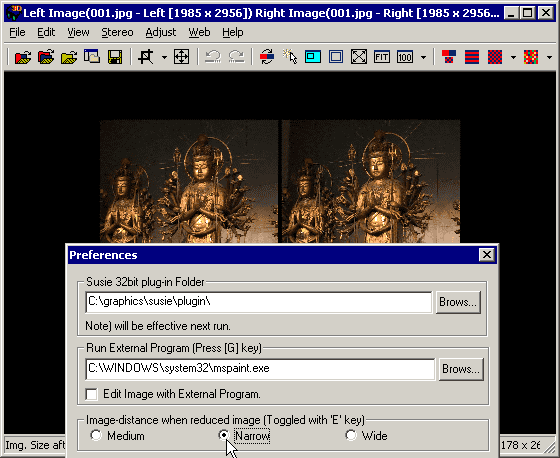The image size is (560, 458).
Task: Click the Swap Left/Right images icon
Action: [x=267, y=57]
